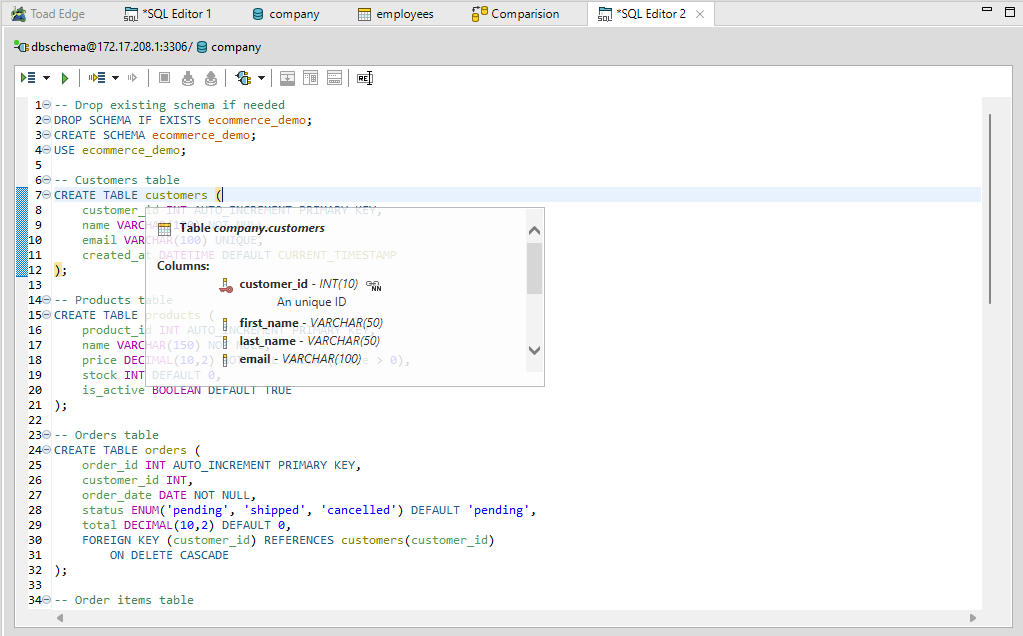Viewport: 1023px width, 636px height.
Task: Click the Rollback transaction icon
Action: (x=211, y=78)
